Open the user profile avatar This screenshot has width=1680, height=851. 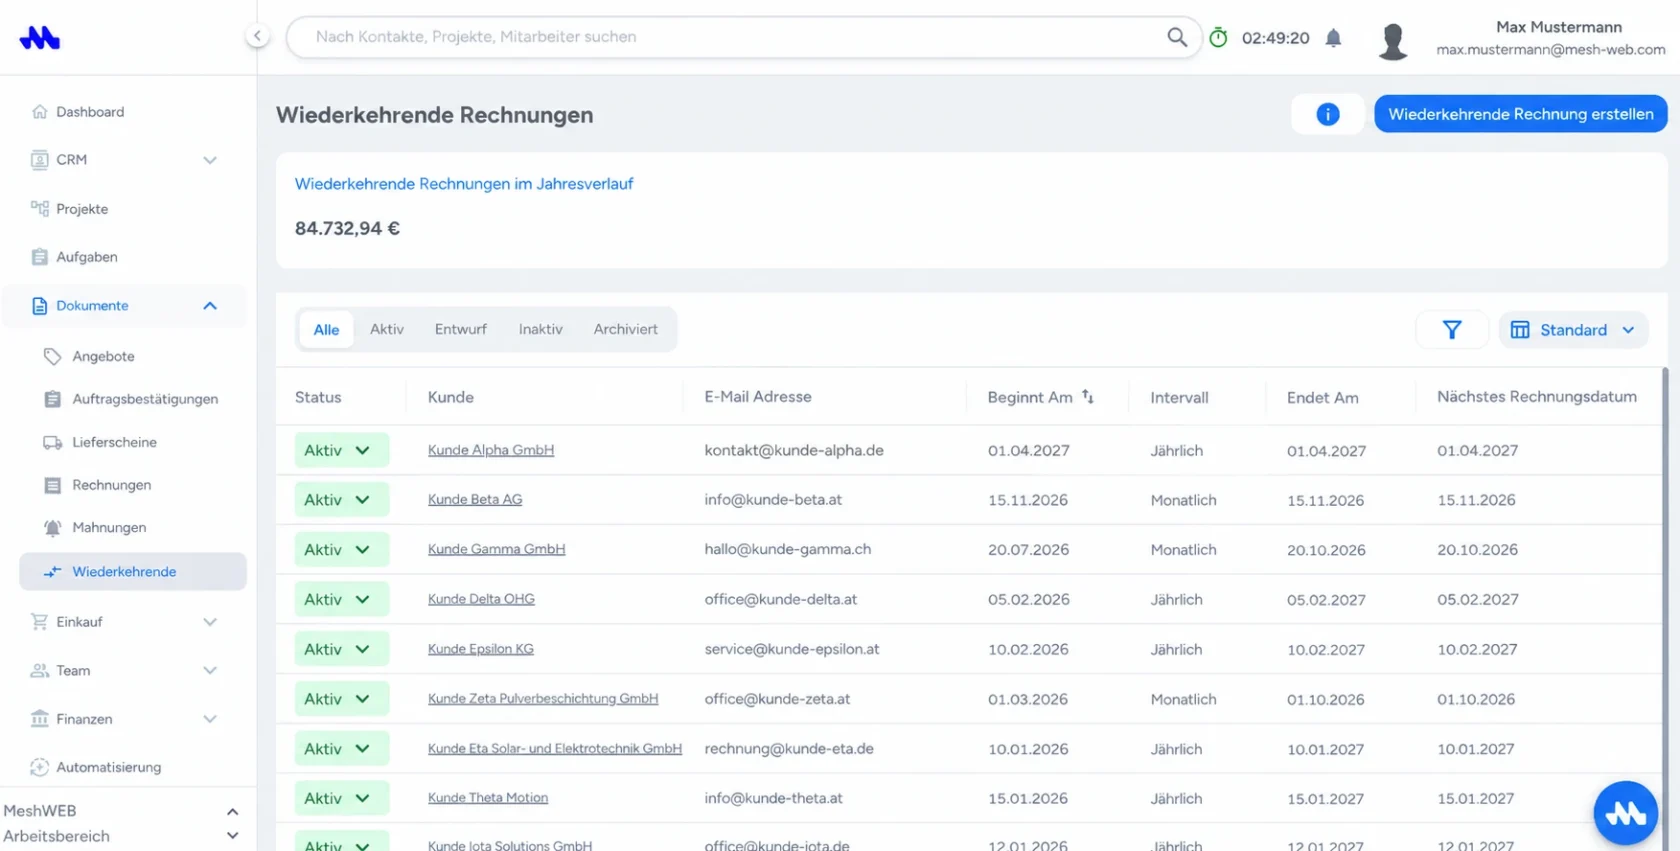point(1393,41)
